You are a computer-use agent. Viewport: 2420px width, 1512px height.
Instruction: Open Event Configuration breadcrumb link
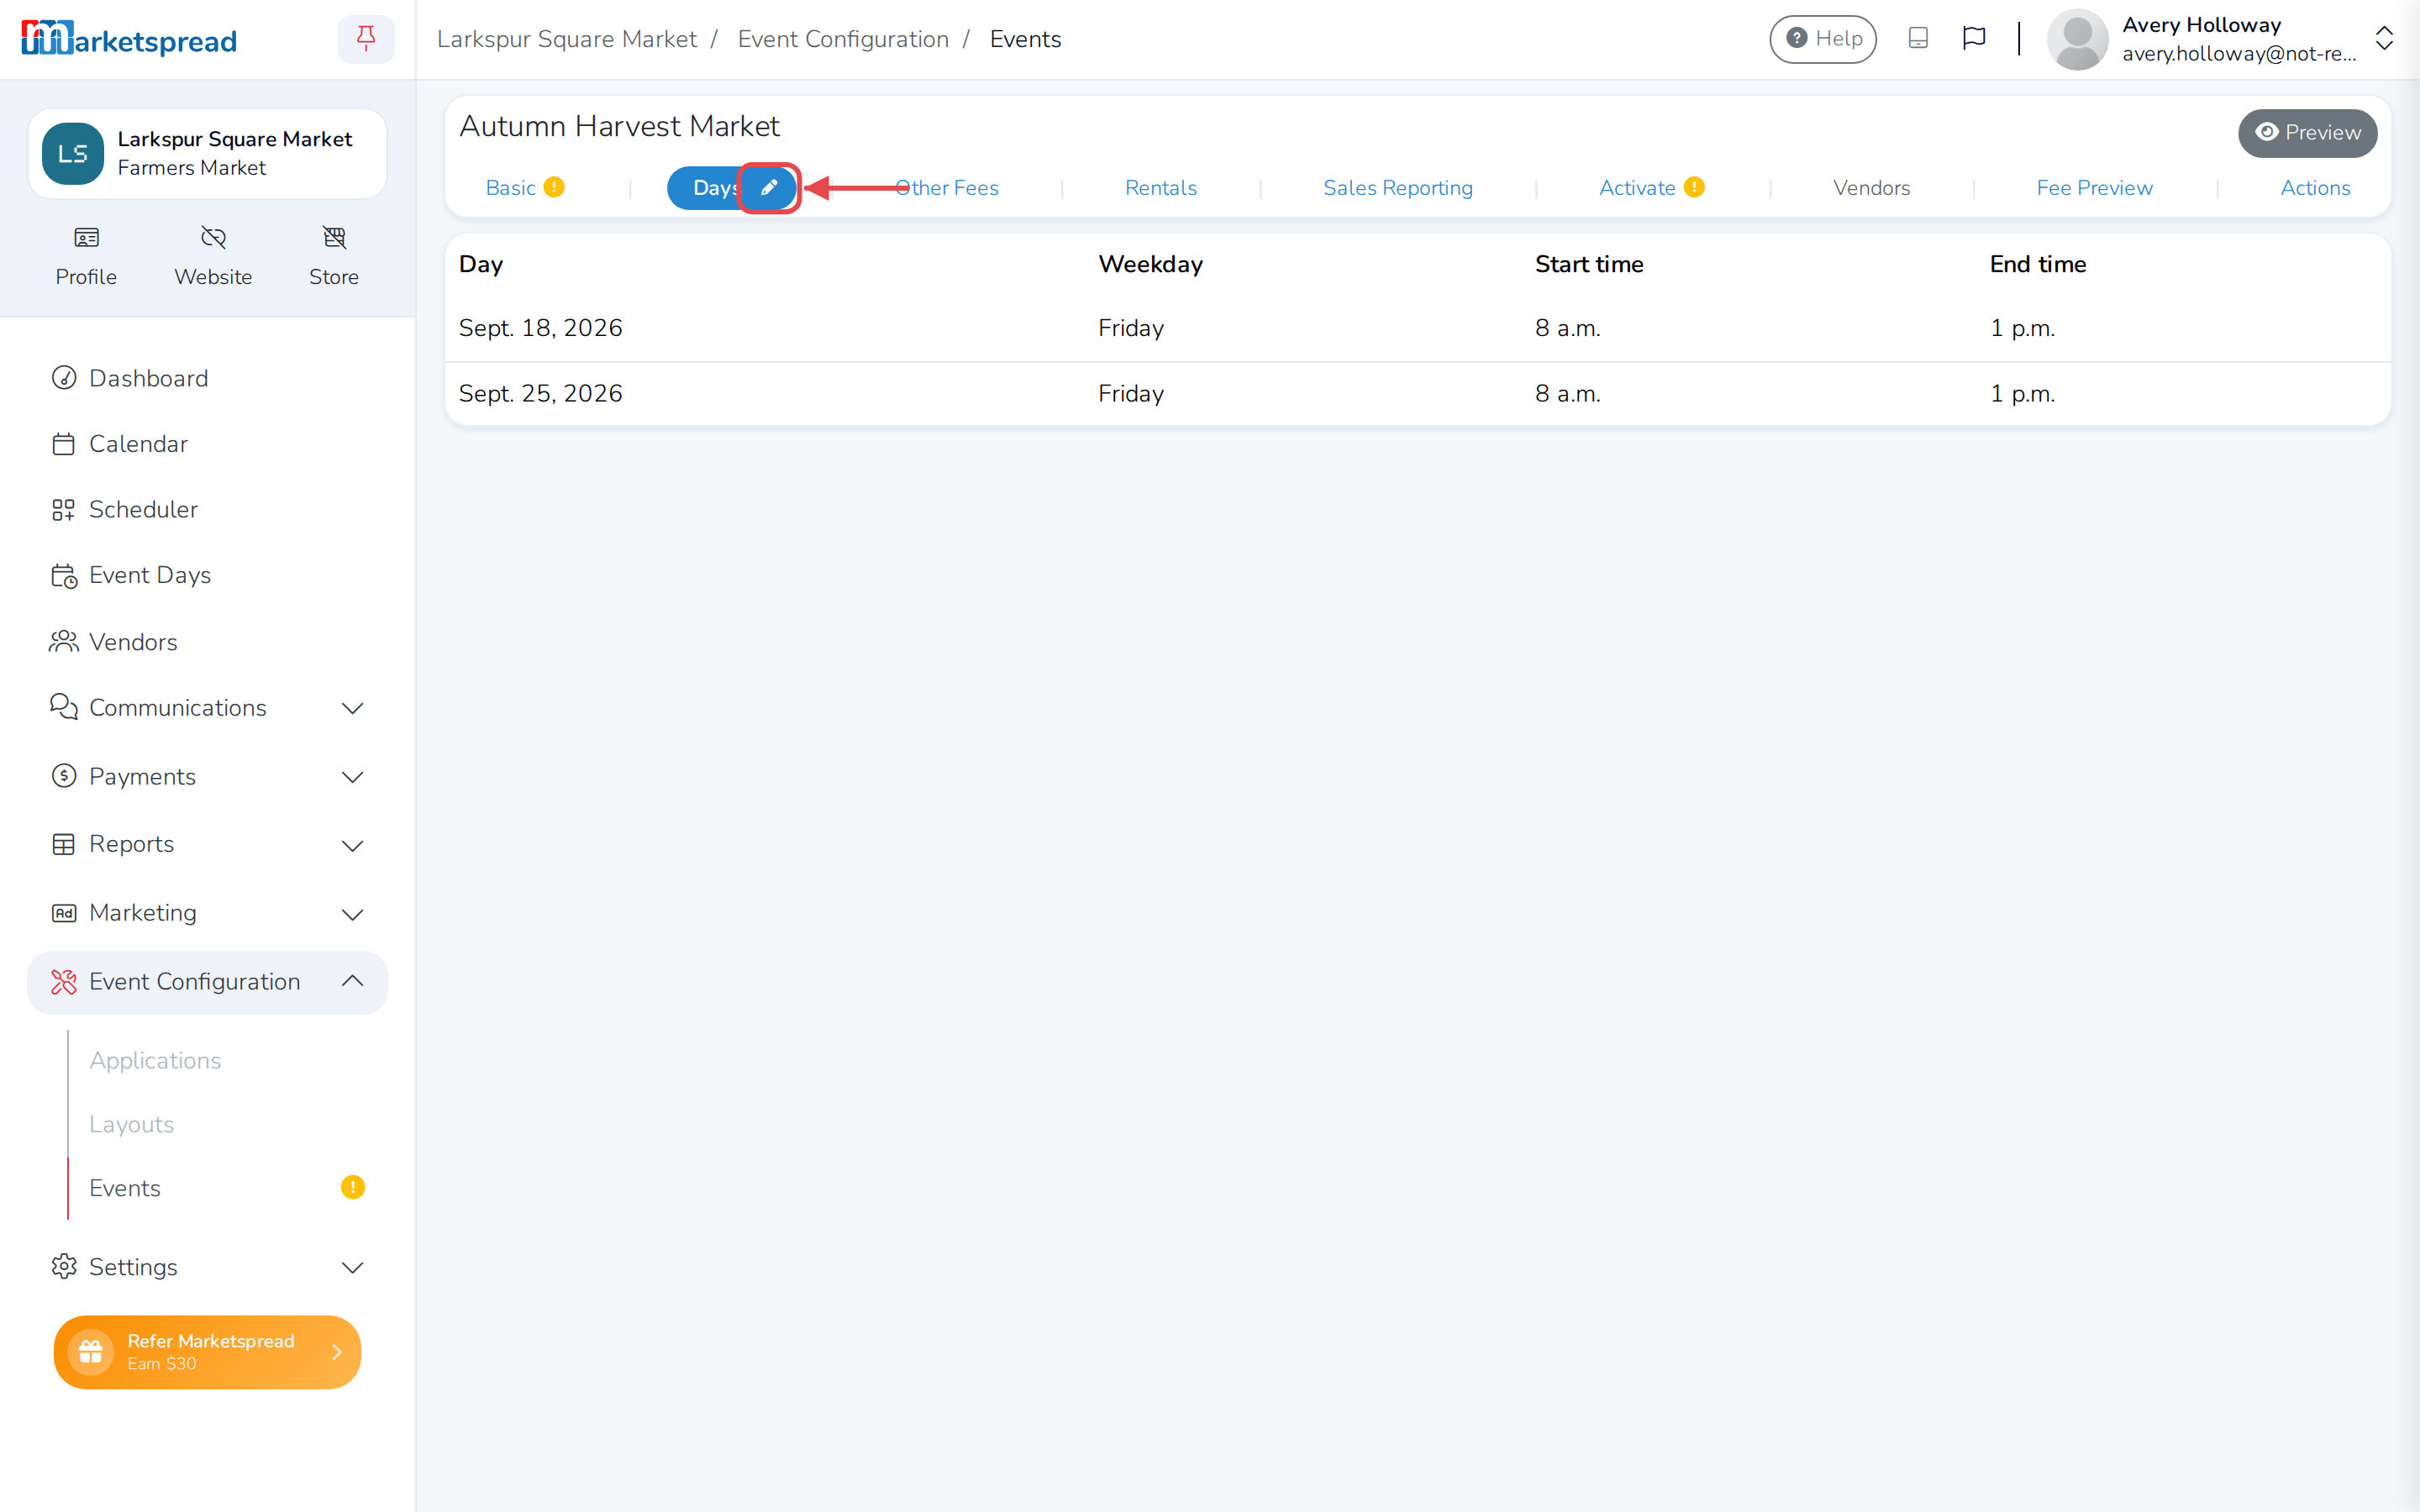point(843,39)
